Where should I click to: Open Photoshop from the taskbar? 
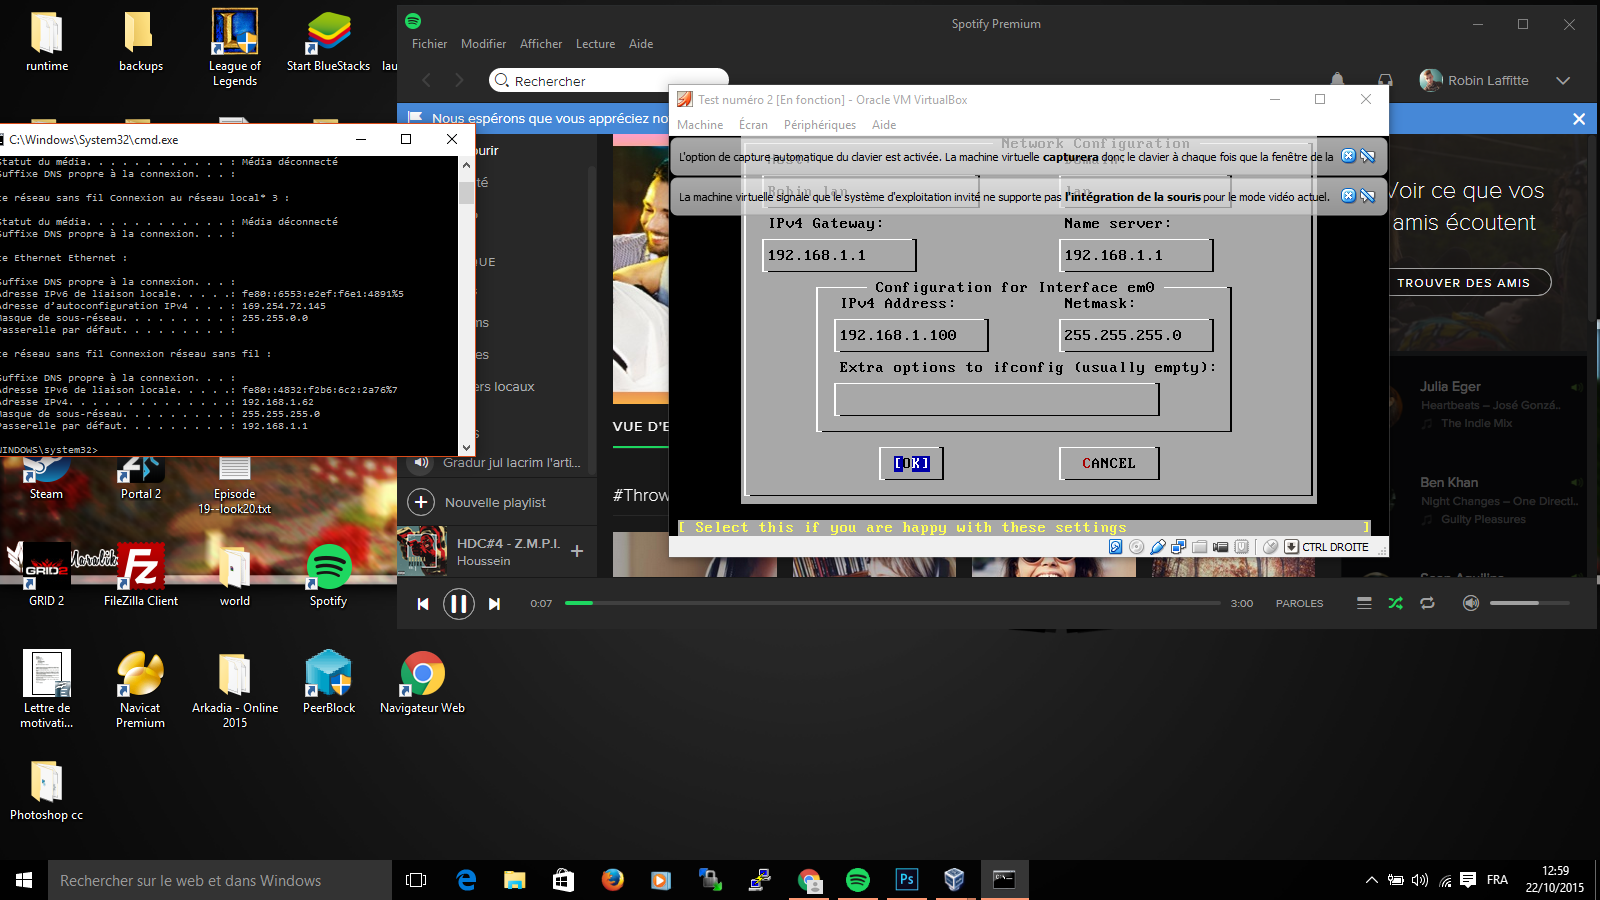pyautogui.click(x=906, y=880)
